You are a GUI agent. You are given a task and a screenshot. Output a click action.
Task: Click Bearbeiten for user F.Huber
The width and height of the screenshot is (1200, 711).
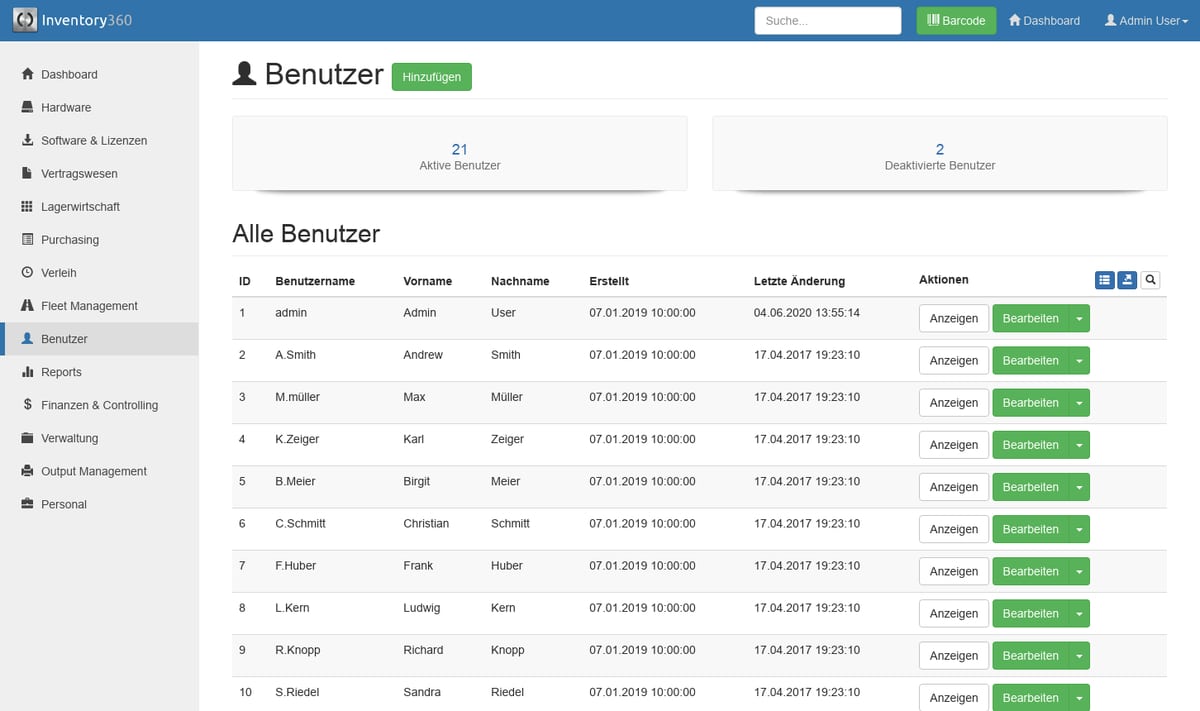coord(1030,572)
